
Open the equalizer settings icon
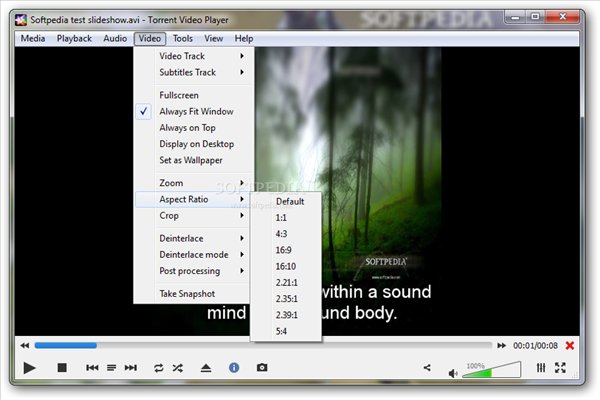[x=541, y=368]
